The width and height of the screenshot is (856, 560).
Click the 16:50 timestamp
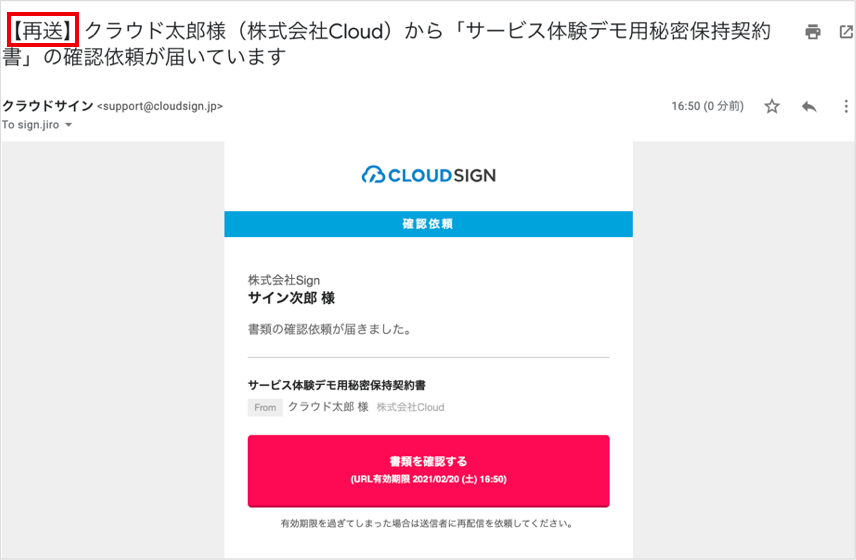708,106
